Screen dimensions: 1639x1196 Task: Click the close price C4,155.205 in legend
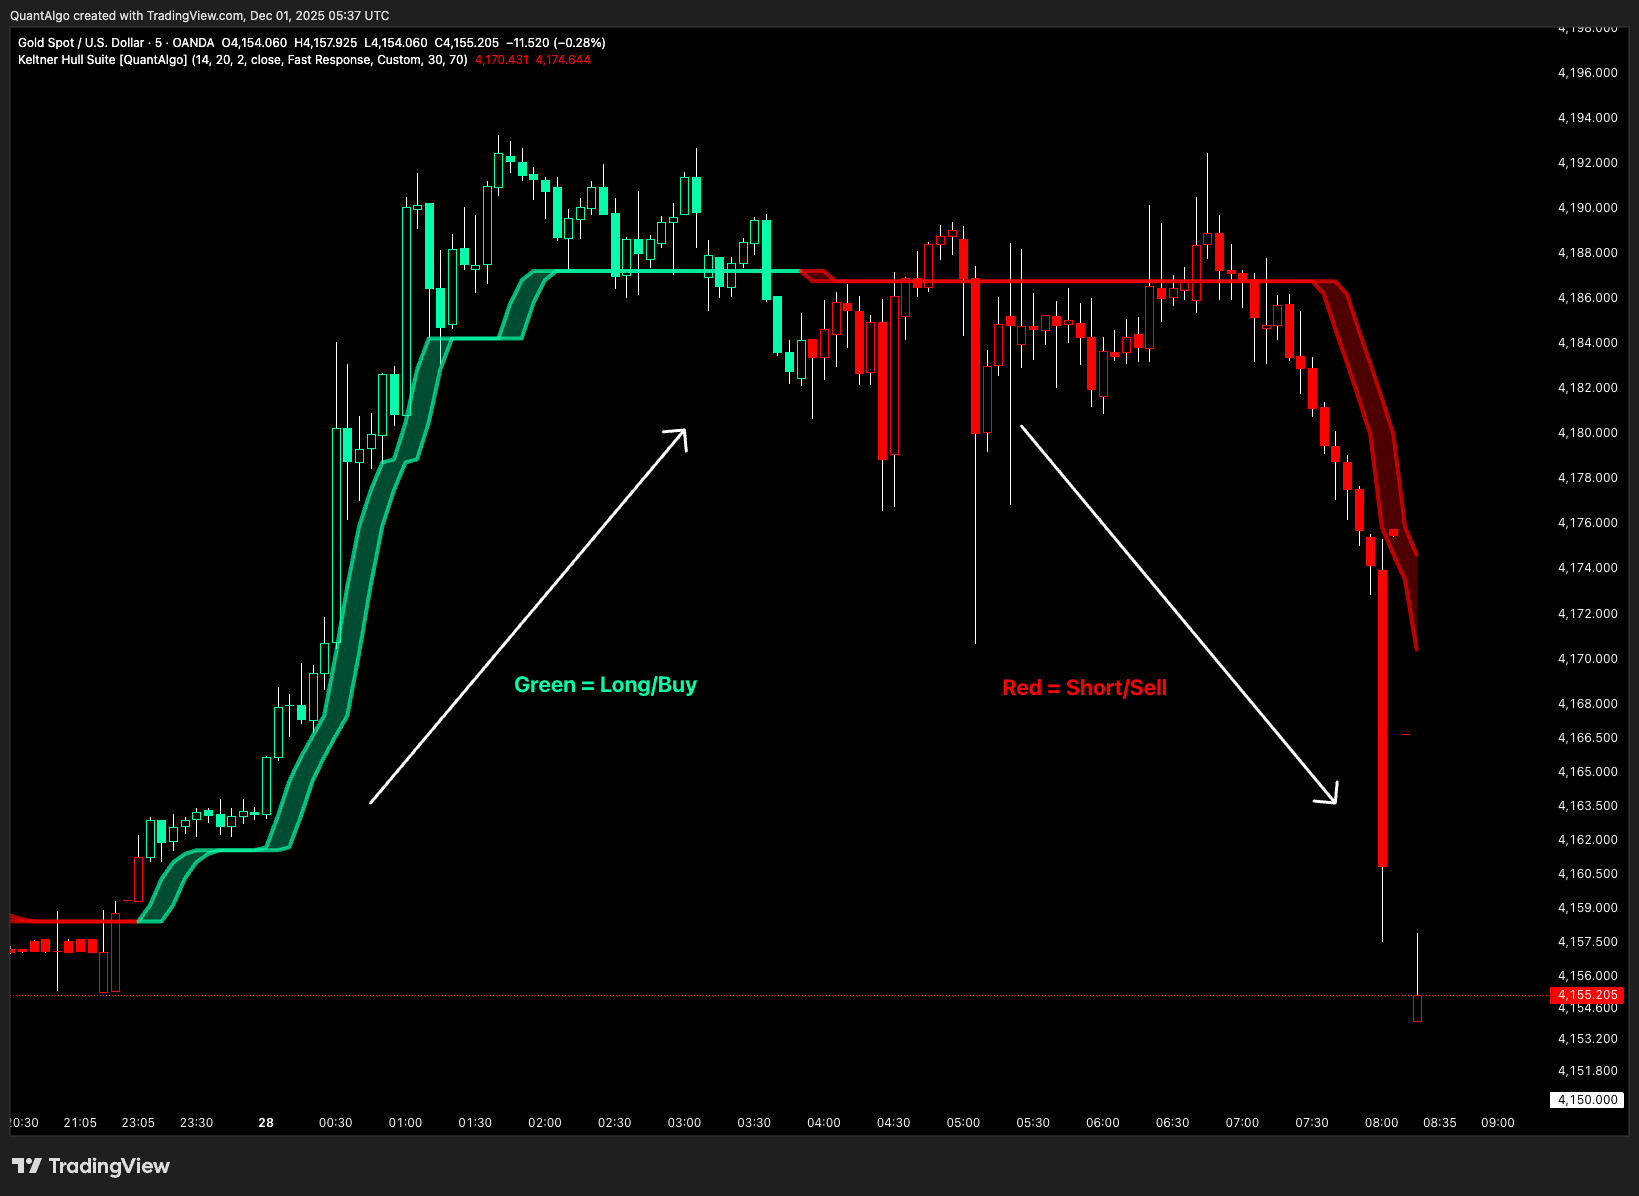coord(466,43)
